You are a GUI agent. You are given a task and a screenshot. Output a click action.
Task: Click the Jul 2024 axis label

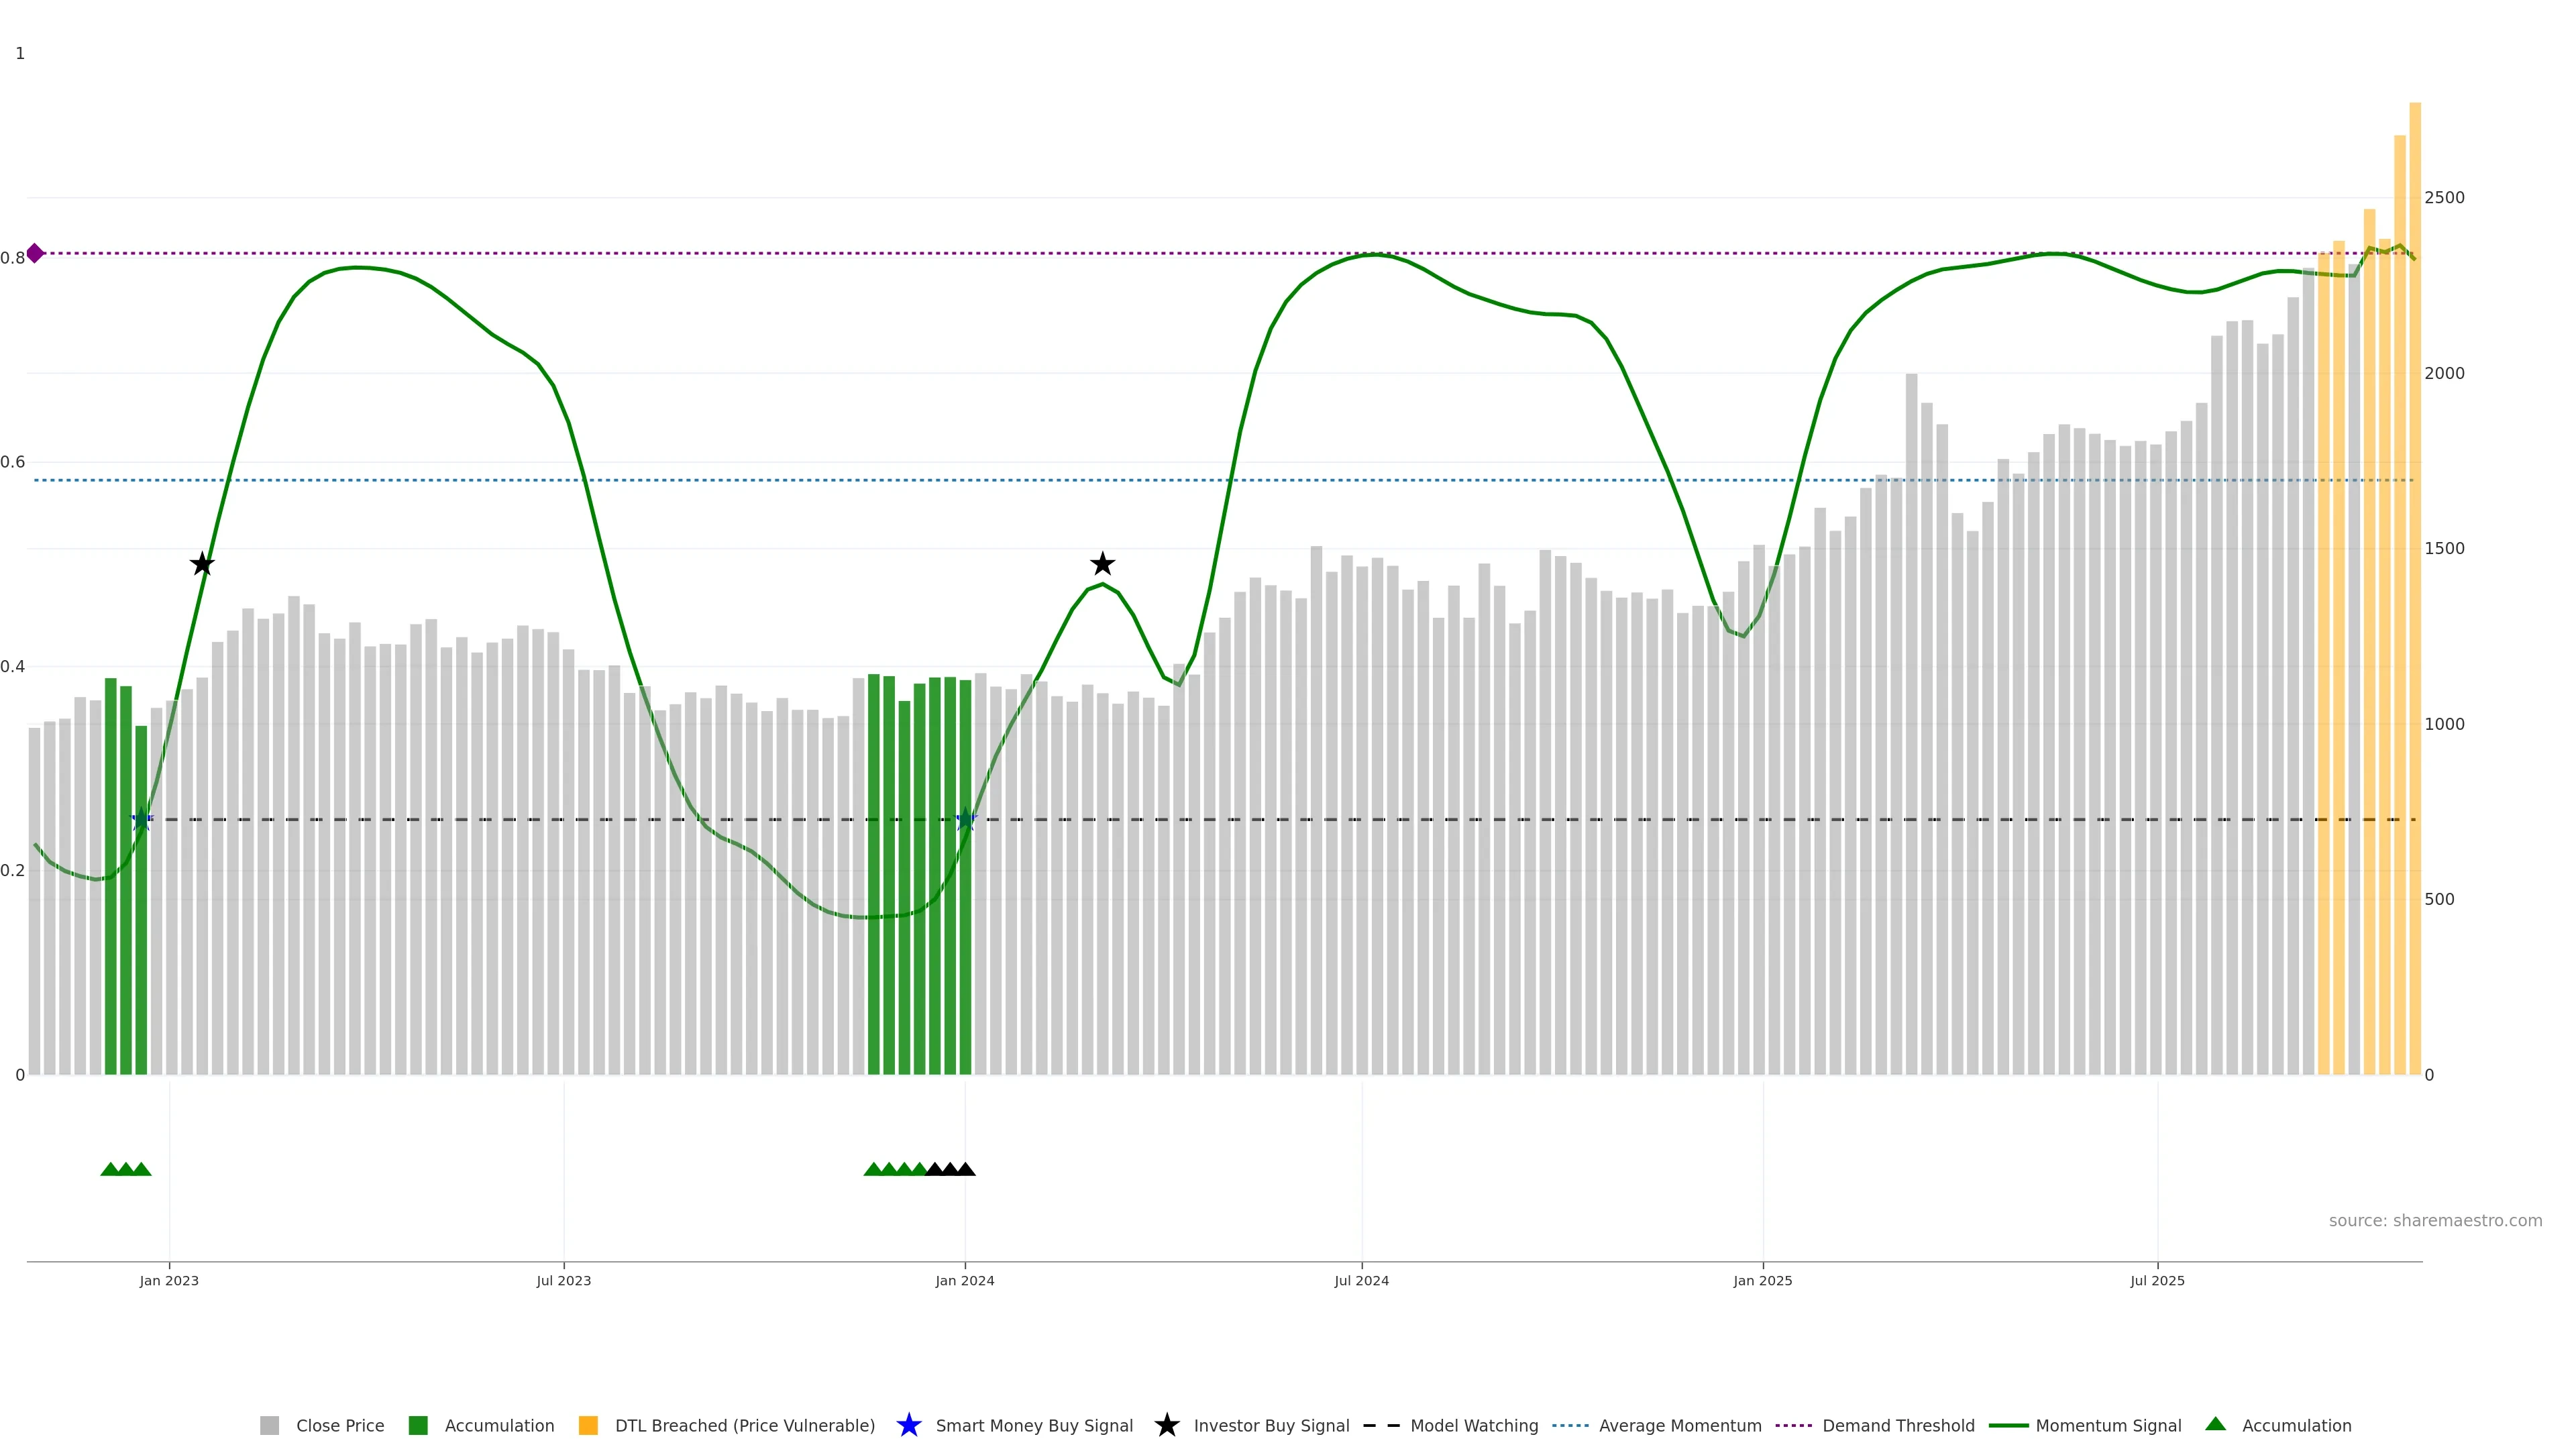click(1361, 1281)
